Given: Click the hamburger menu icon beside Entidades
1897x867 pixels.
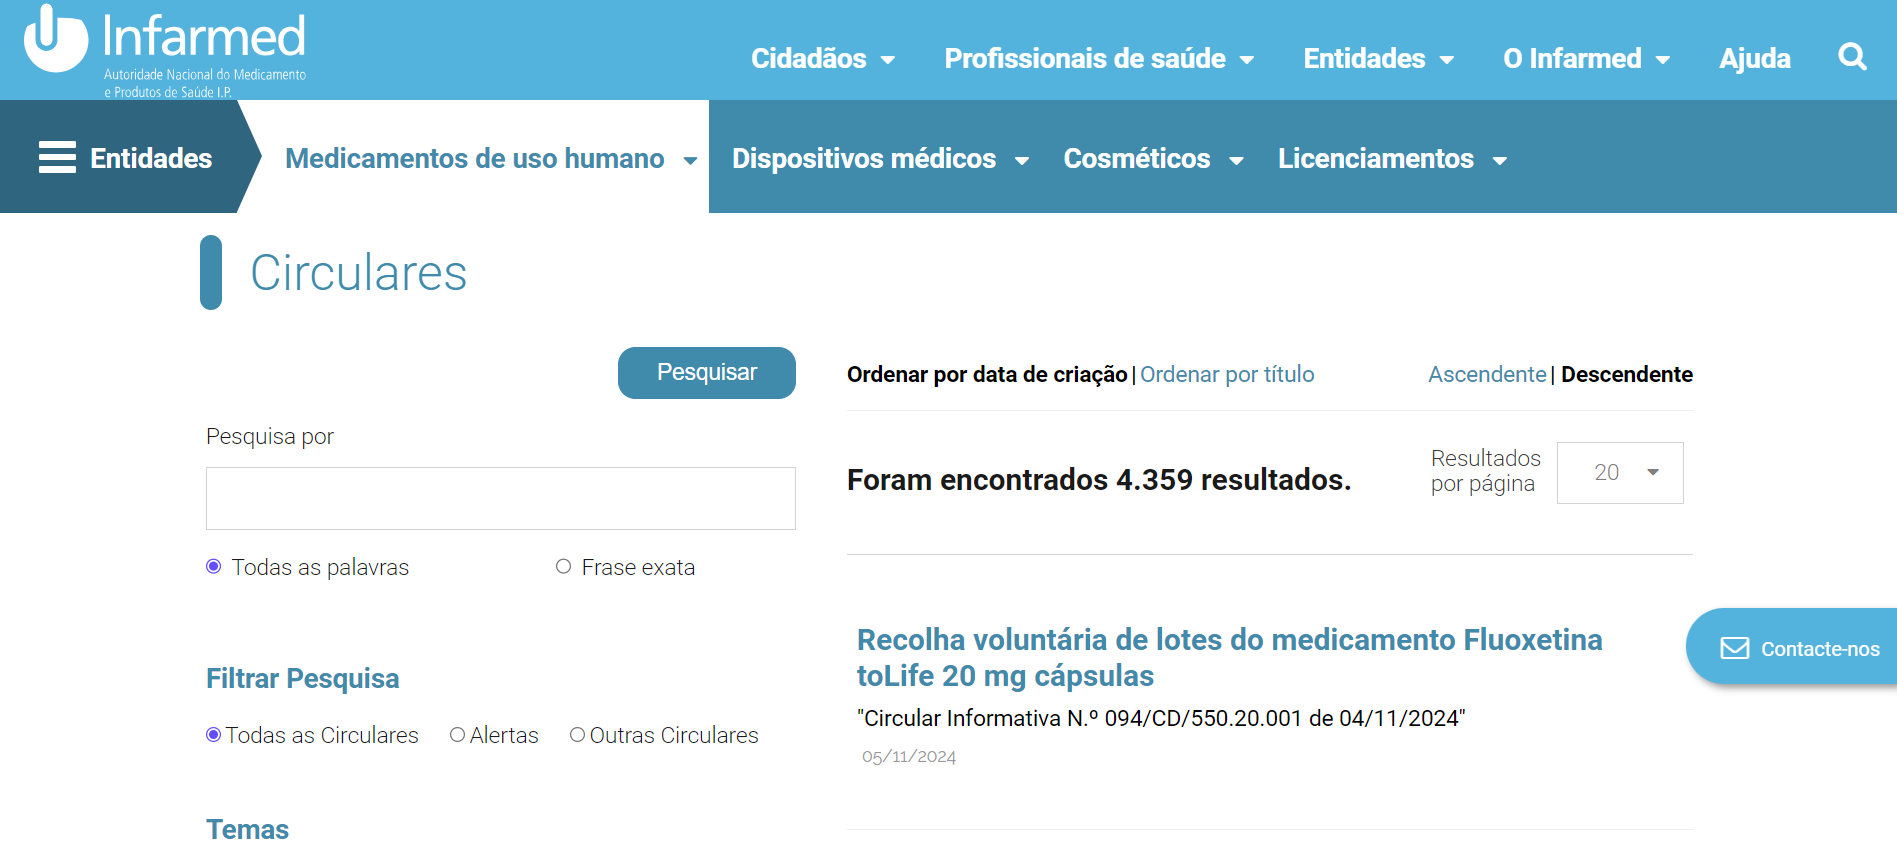Looking at the screenshot, I should pos(57,158).
